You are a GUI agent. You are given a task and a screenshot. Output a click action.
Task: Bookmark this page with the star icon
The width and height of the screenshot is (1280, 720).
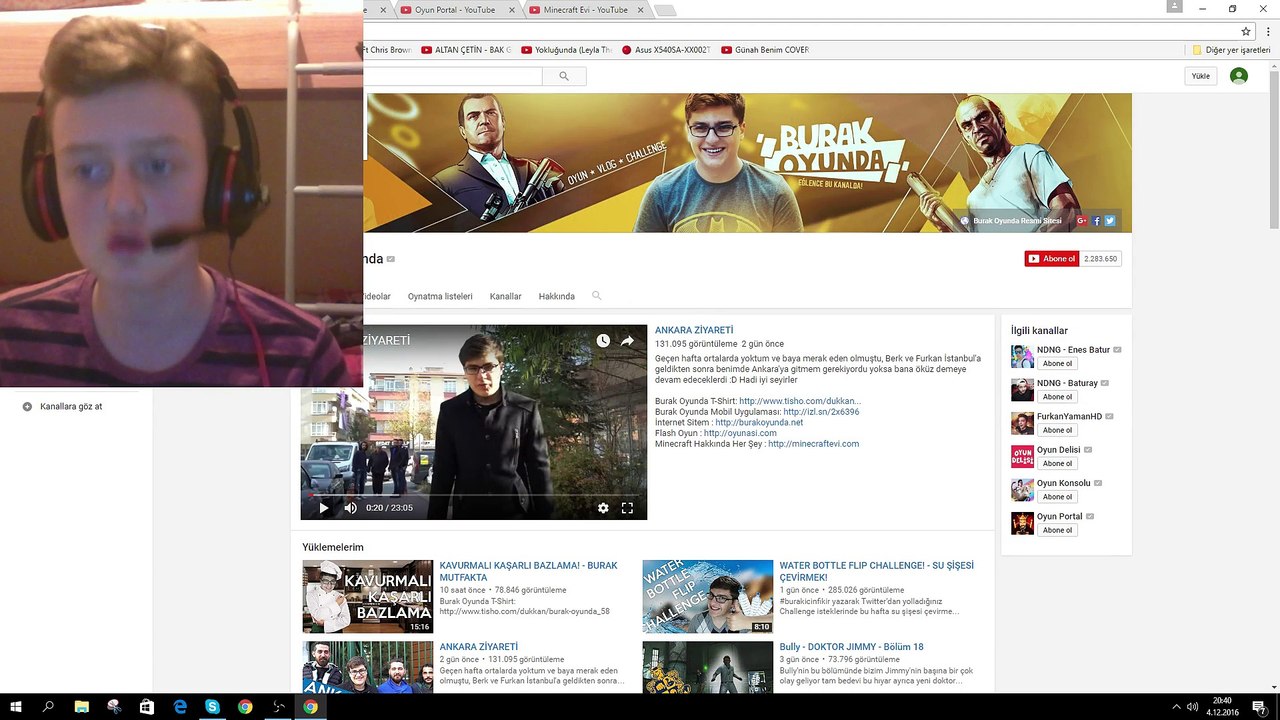point(1246,31)
